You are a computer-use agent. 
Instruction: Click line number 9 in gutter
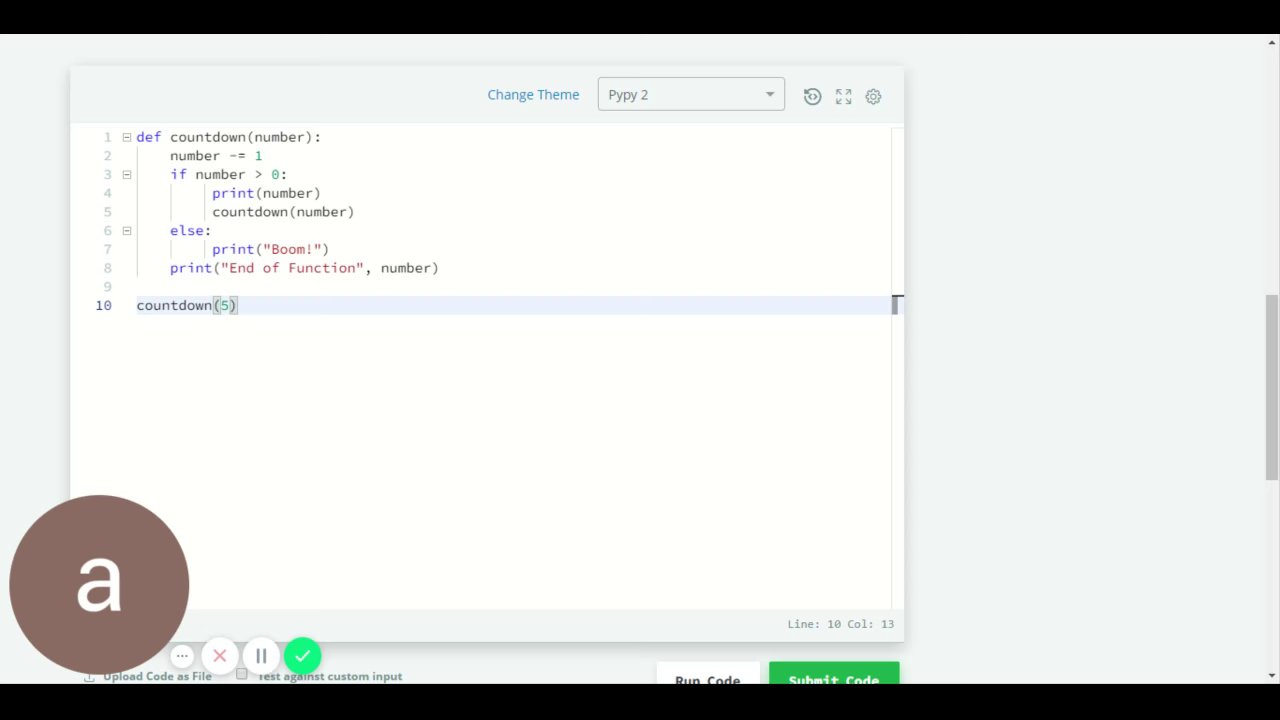click(x=107, y=287)
